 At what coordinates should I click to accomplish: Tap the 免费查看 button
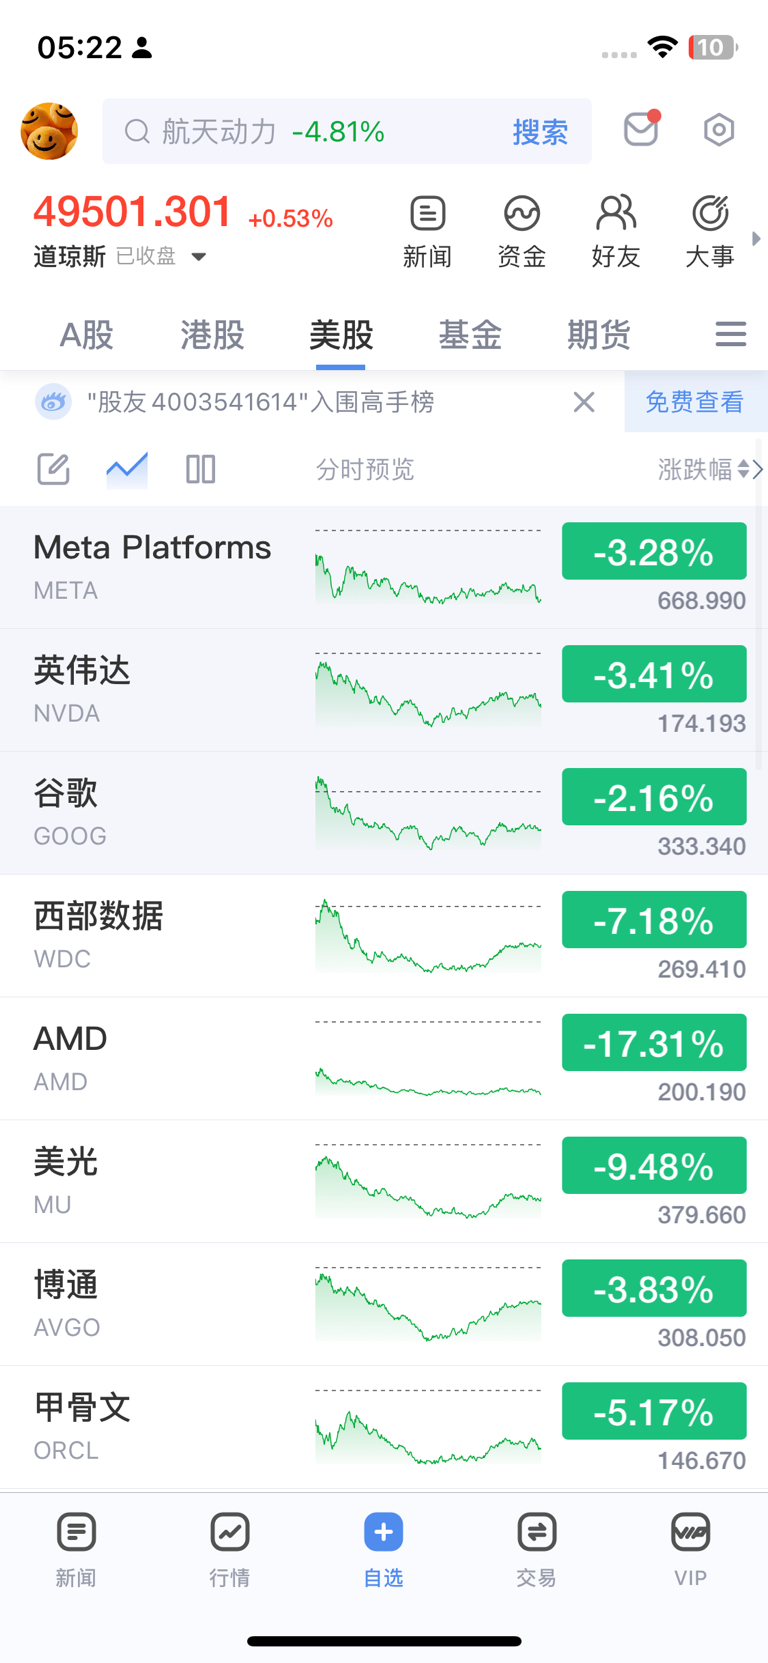click(694, 402)
